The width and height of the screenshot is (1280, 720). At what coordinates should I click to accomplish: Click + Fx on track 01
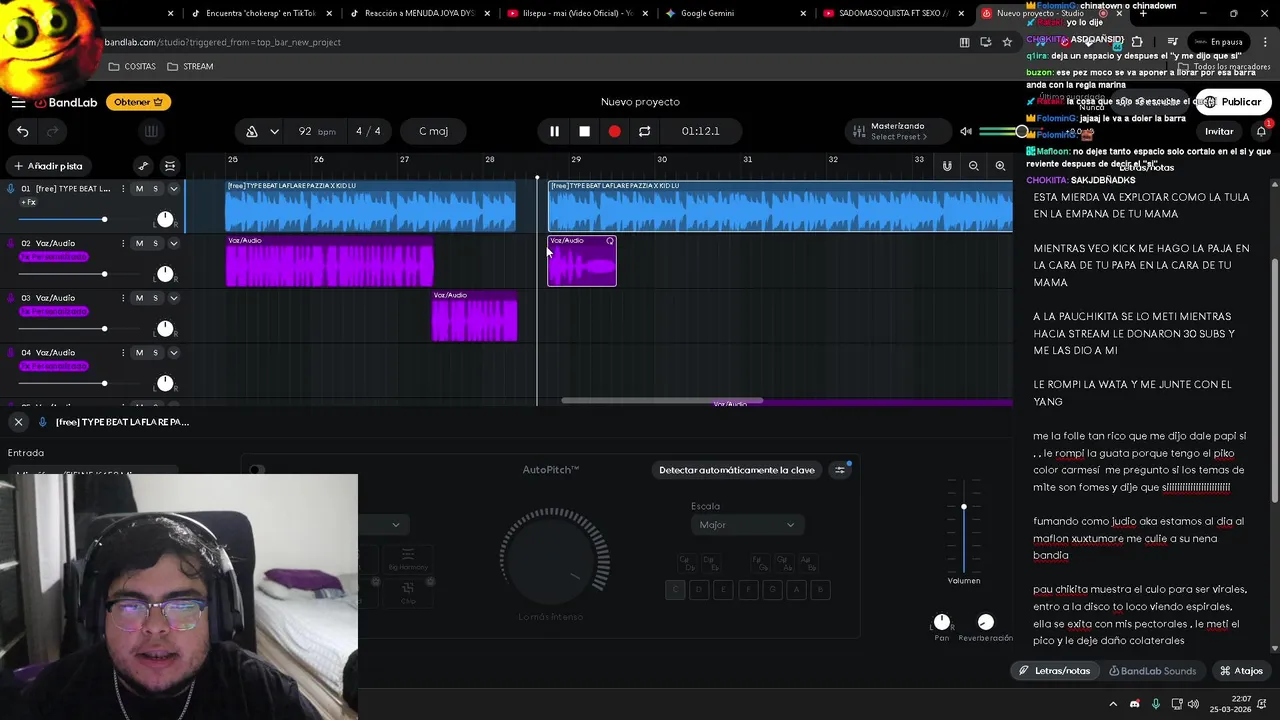pyautogui.click(x=28, y=202)
